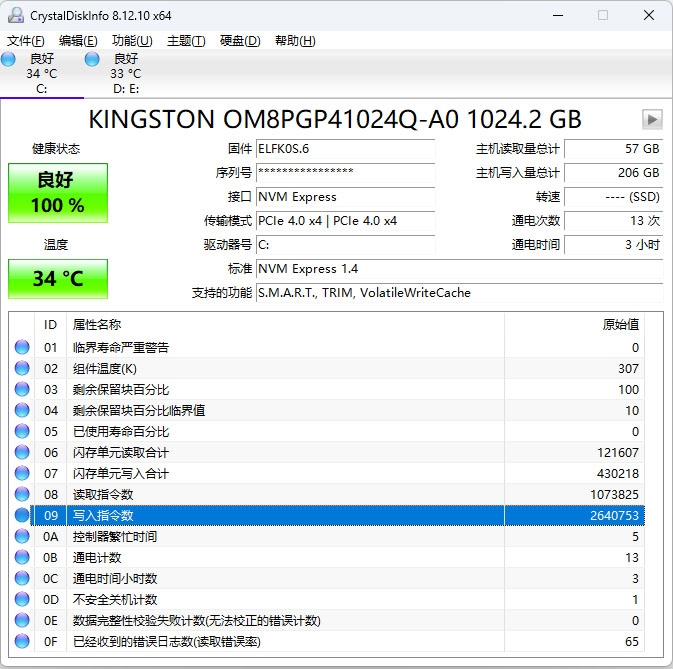673x669 pixels.
Task: Click status orb of row 0D 不安全关机计数
Action: click(x=22, y=599)
